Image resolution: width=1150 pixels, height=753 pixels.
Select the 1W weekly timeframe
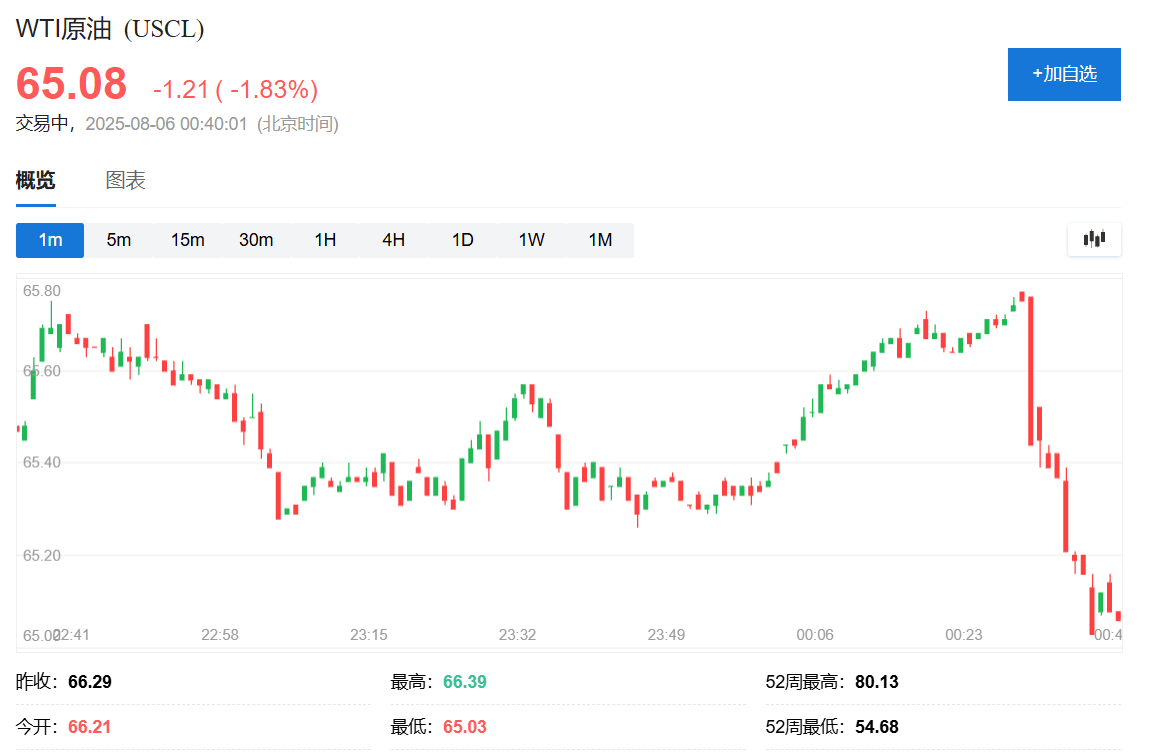531,240
